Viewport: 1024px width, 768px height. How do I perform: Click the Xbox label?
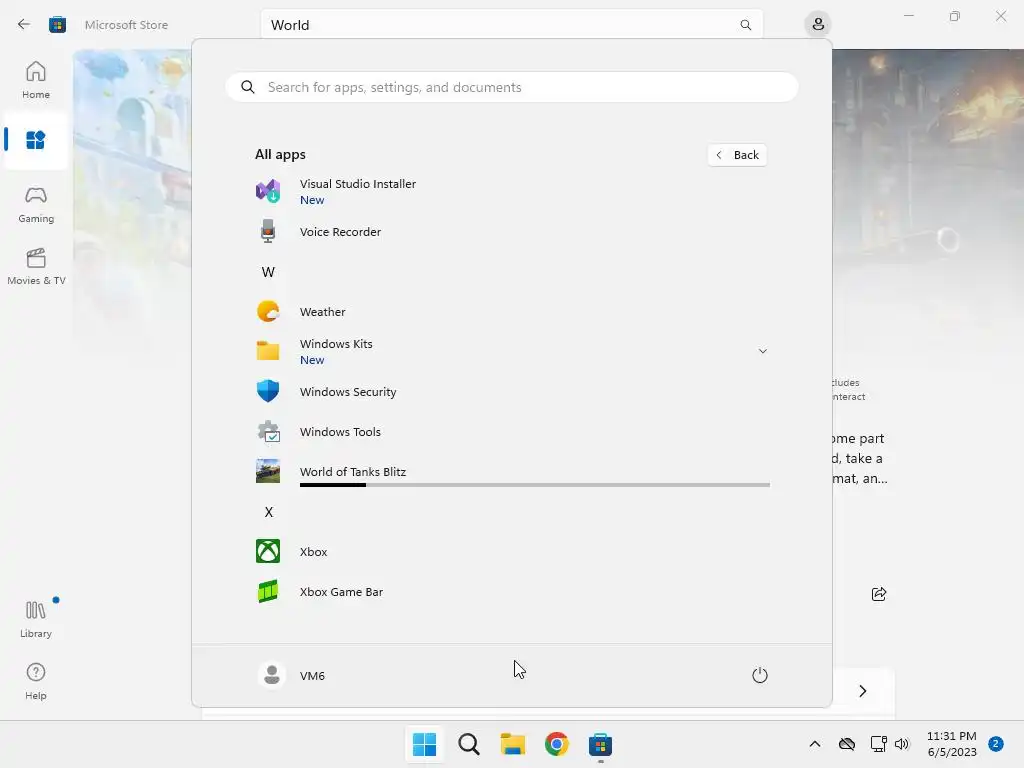point(313,552)
